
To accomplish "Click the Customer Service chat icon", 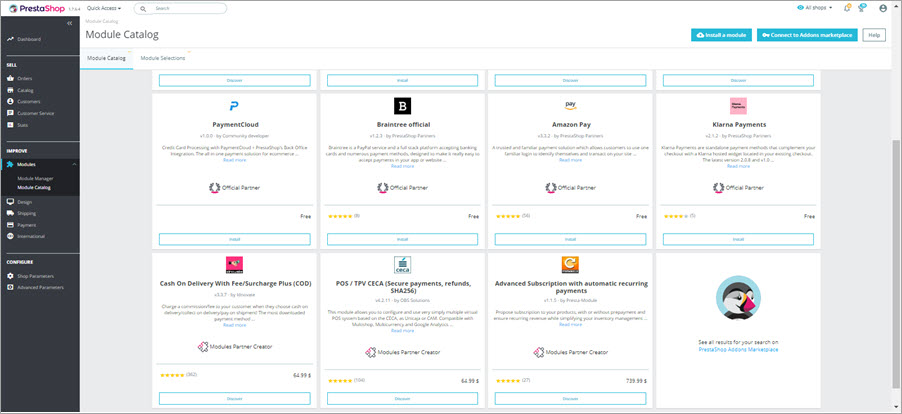I will [10, 113].
